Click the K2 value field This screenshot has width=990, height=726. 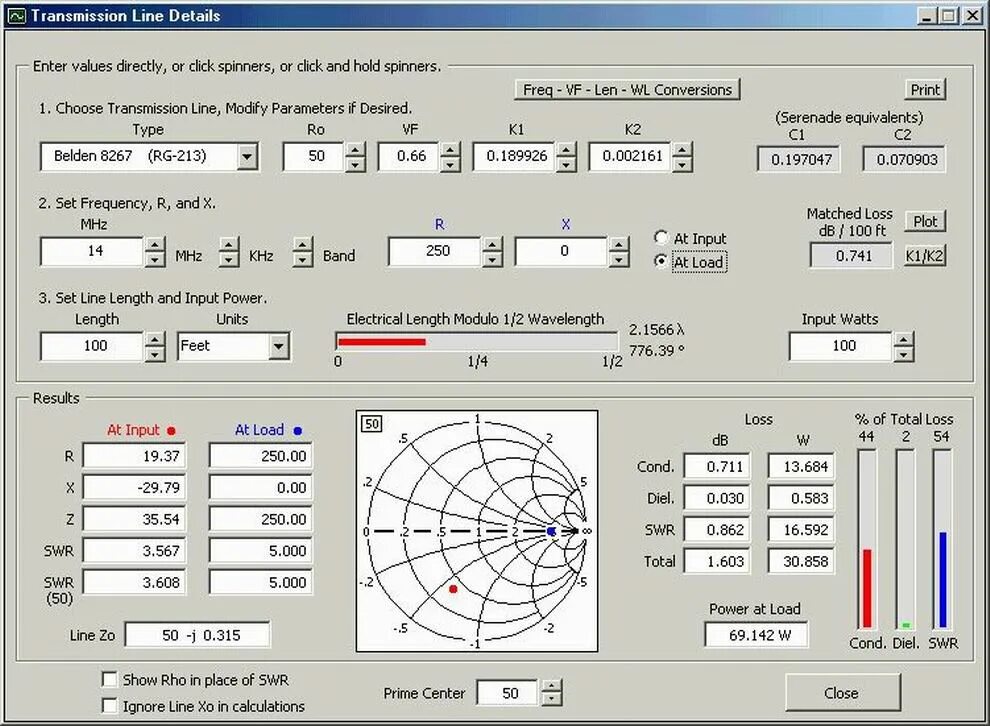click(631, 157)
